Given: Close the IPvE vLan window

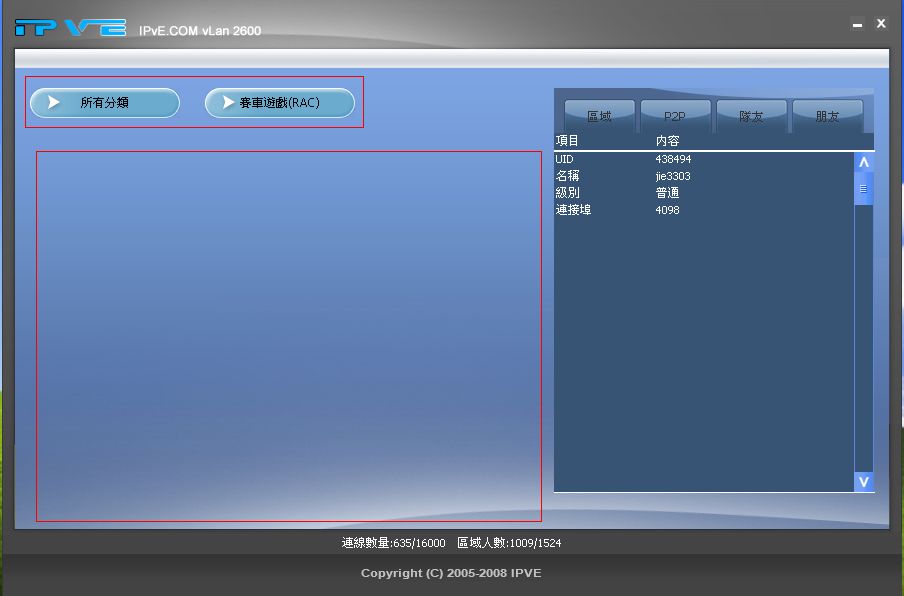Looking at the screenshot, I should pyautogui.click(x=881, y=24).
